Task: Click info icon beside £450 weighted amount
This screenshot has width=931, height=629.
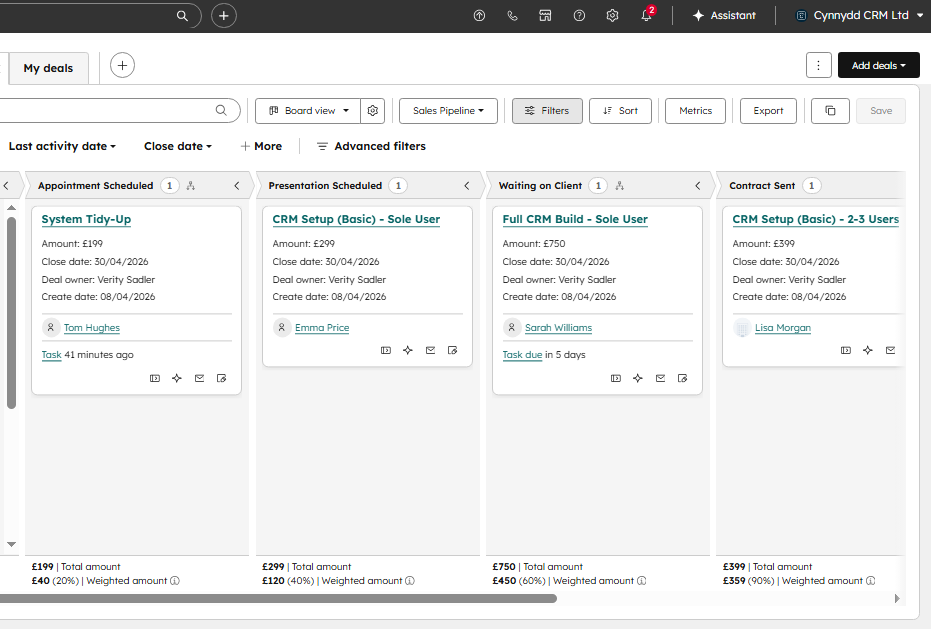Action: [x=642, y=581]
